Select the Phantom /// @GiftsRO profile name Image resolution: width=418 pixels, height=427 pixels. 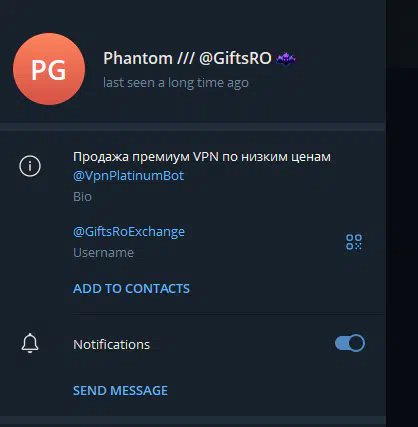(x=187, y=58)
